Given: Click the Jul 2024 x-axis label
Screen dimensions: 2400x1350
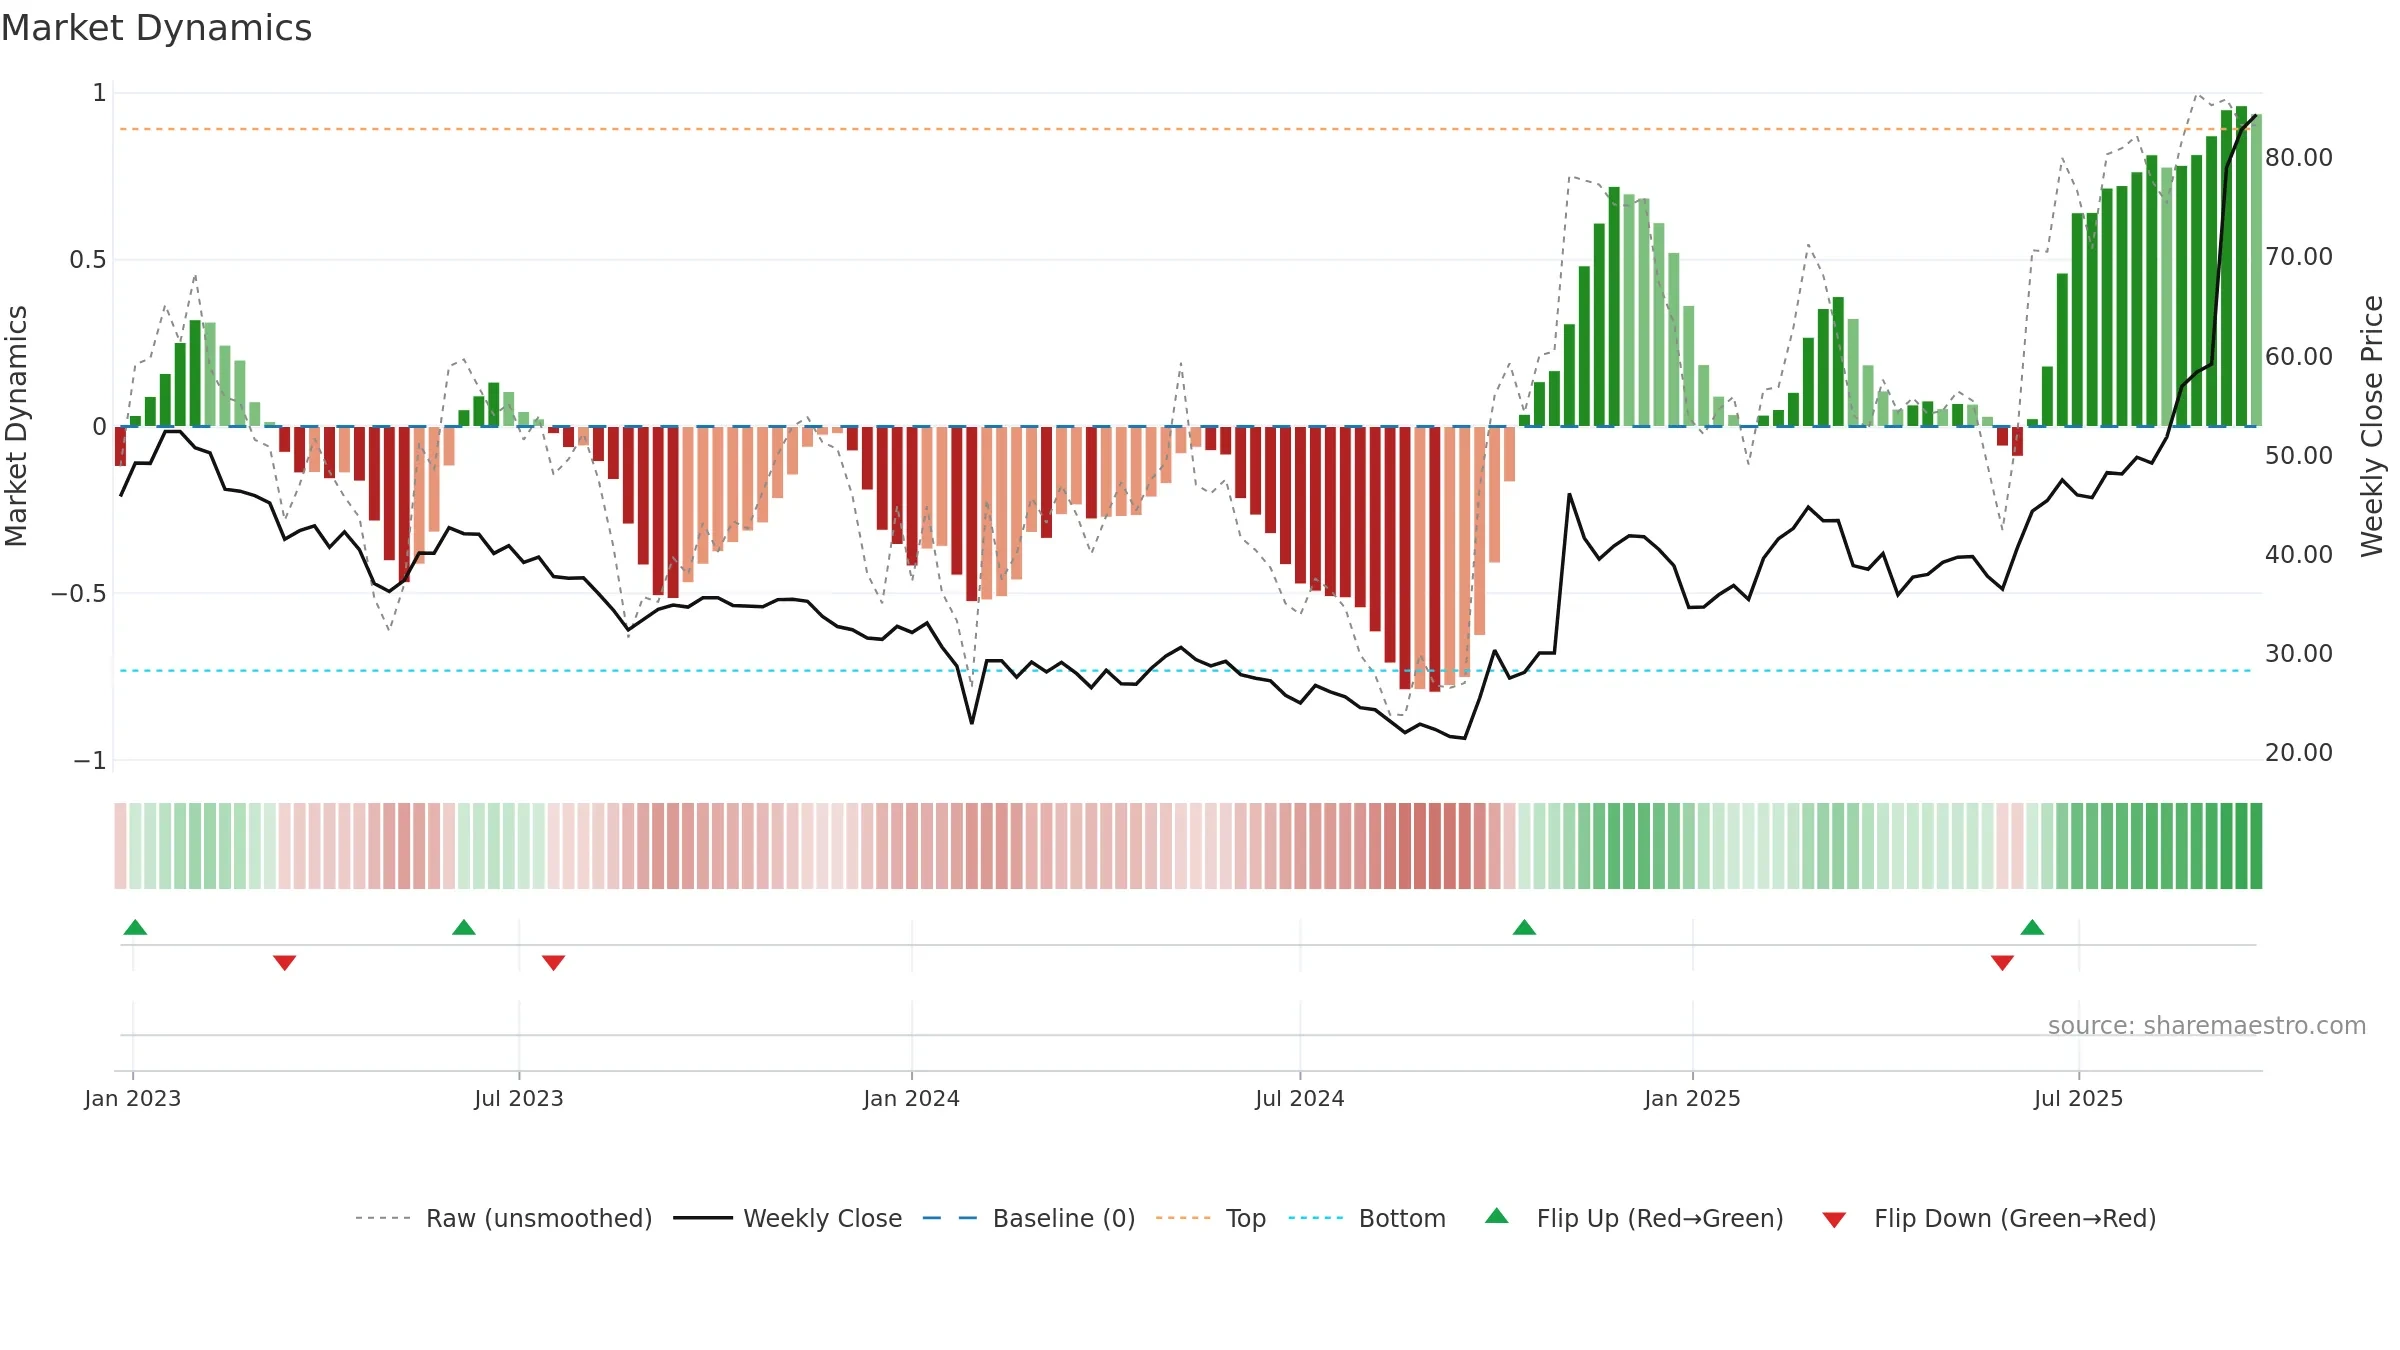Looking at the screenshot, I should [1300, 1098].
